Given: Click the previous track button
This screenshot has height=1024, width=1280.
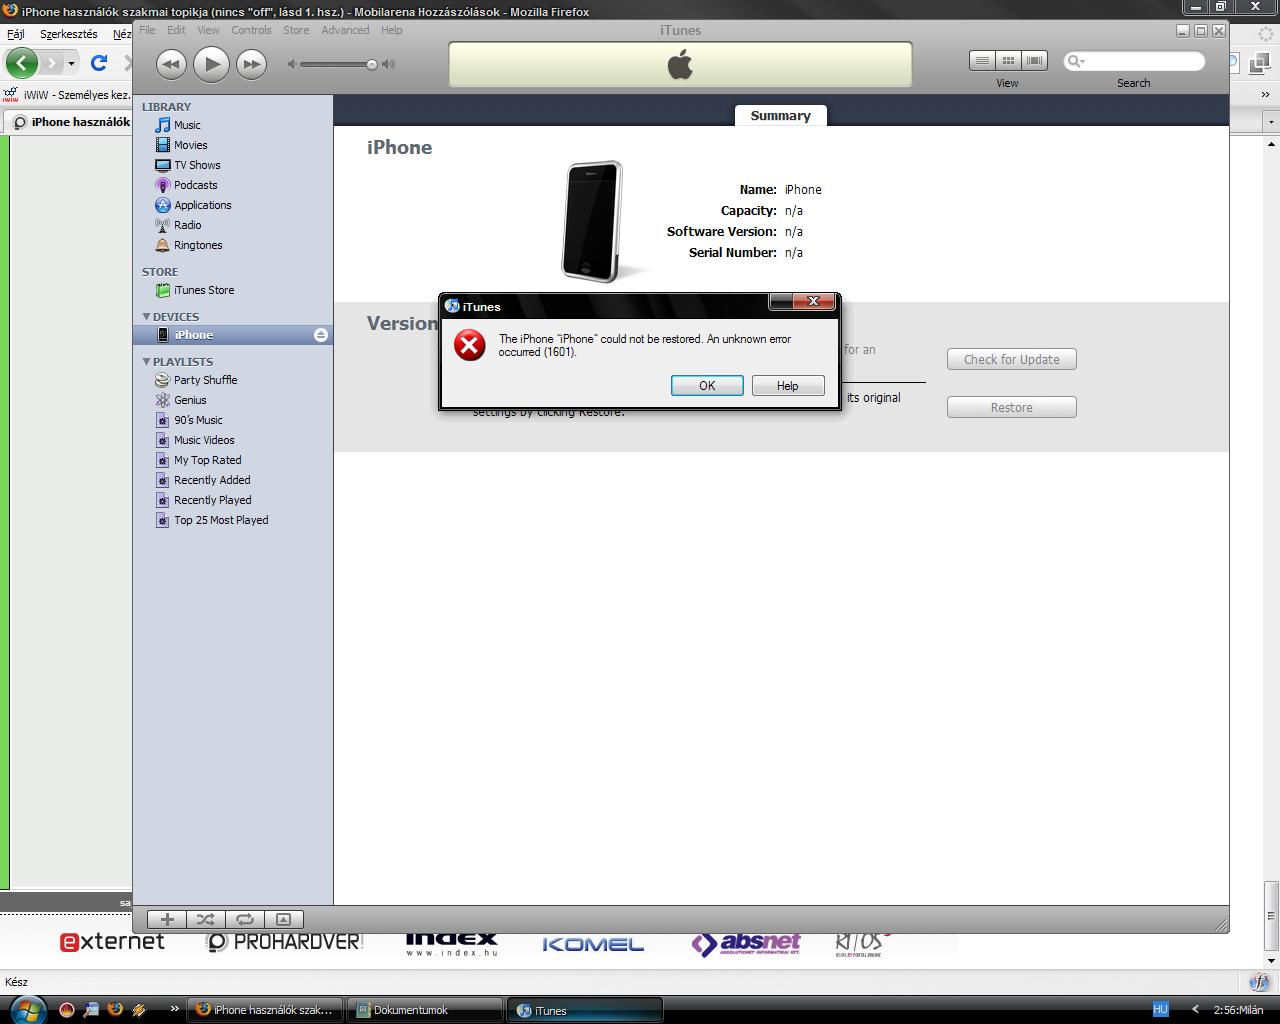Looking at the screenshot, I should [171, 64].
